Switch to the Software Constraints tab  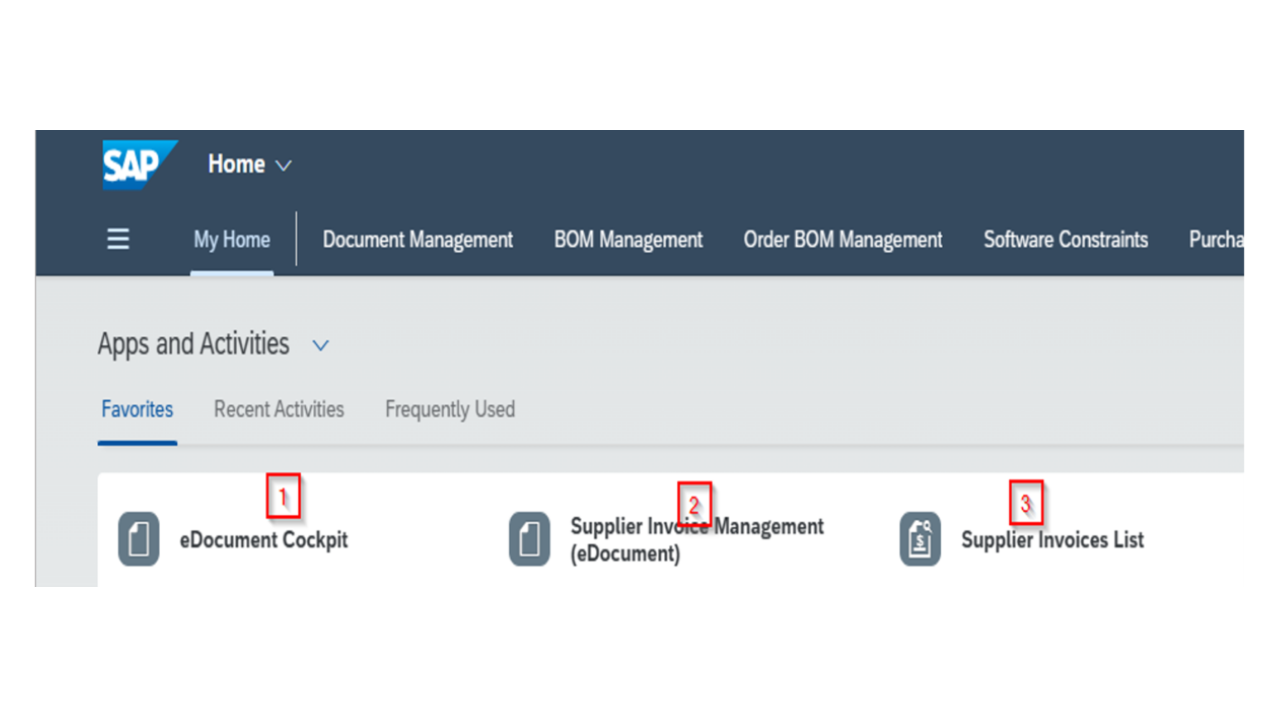(x=1065, y=239)
